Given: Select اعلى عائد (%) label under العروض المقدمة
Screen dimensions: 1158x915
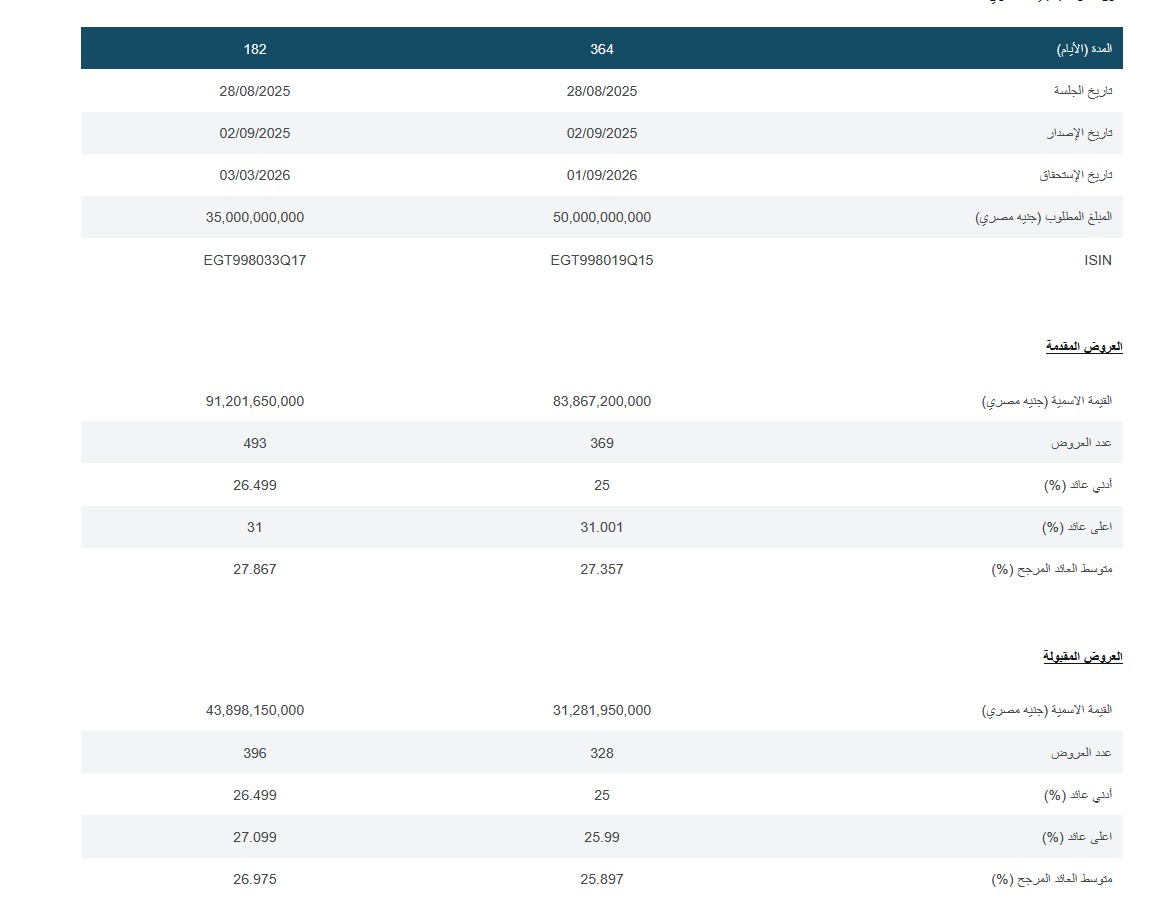Looking at the screenshot, I should [x=1077, y=527].
